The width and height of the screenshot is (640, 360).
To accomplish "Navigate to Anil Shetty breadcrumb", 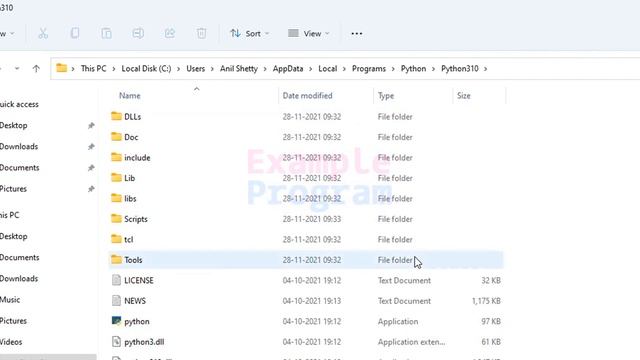I will coord(239,69).
